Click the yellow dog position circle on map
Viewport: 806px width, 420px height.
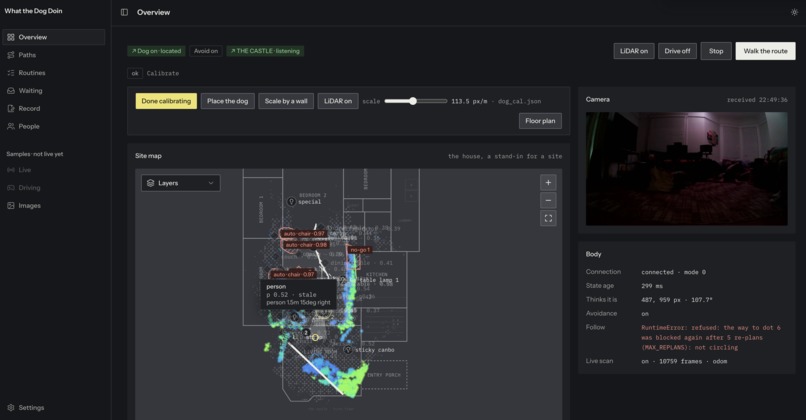point(315,337)
